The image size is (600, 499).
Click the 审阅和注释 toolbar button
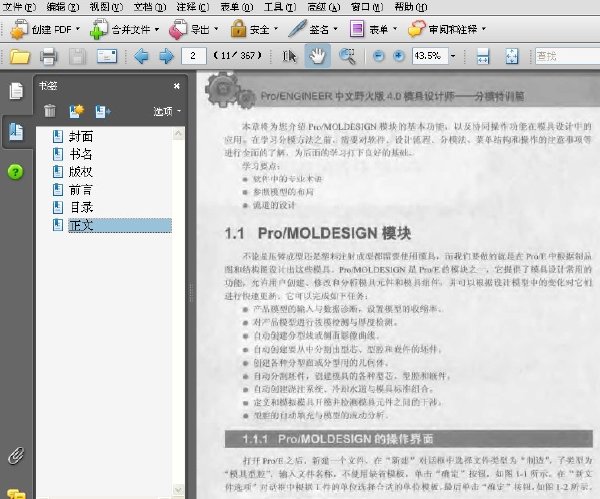tap(447, 29)
